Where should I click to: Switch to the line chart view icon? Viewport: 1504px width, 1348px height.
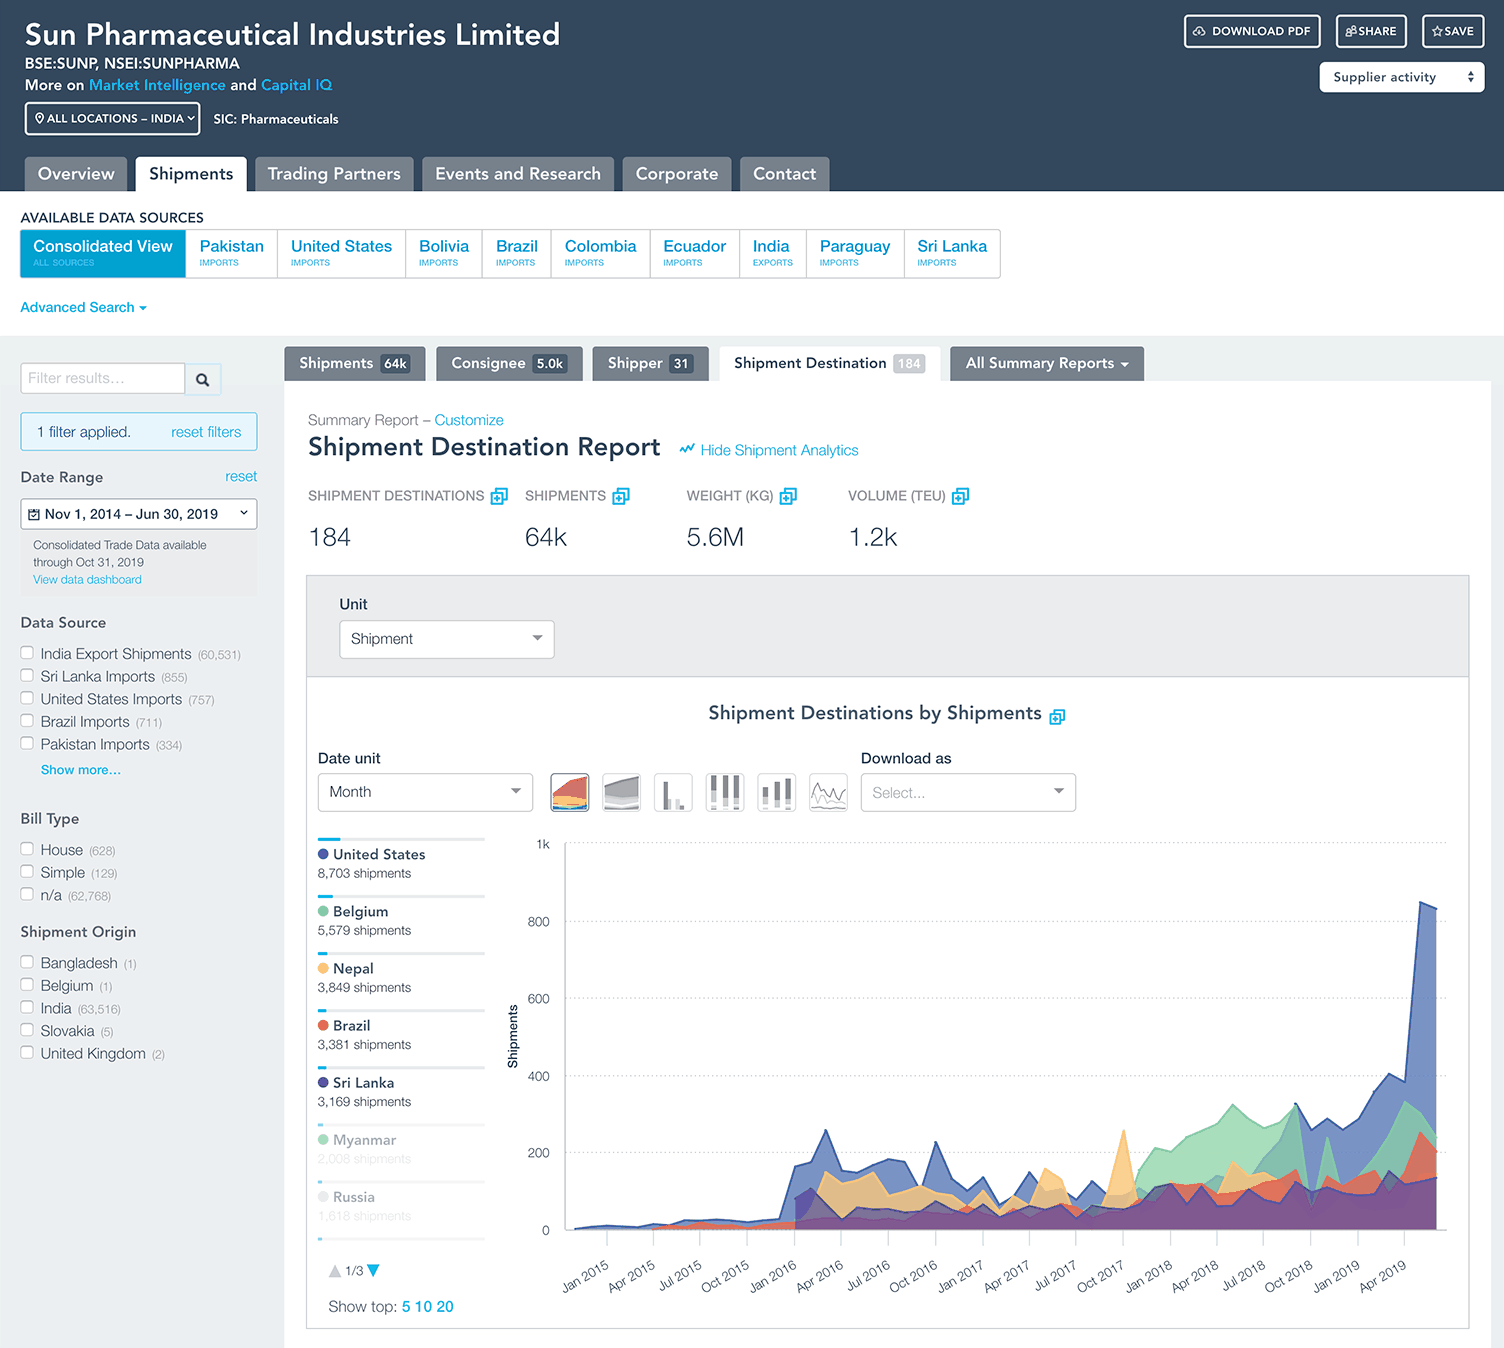coord(828,792)
